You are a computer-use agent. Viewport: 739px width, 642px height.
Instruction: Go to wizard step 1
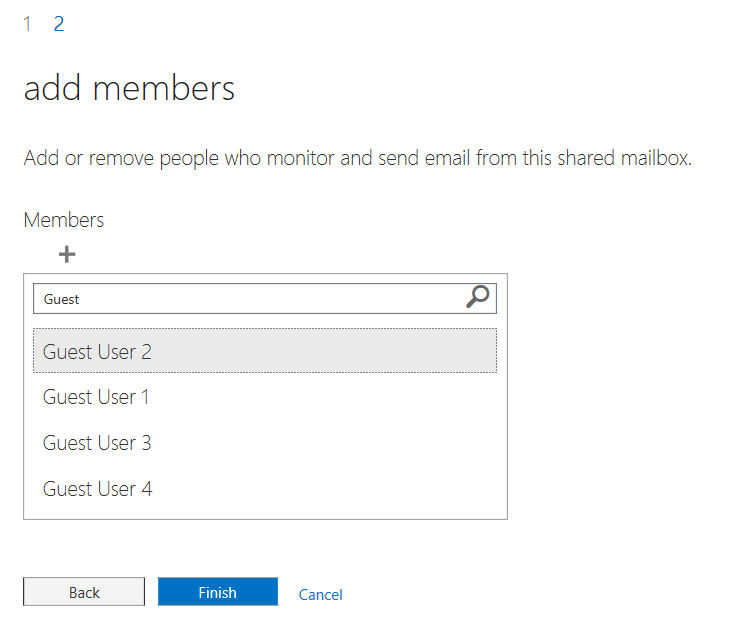[27, 24]
